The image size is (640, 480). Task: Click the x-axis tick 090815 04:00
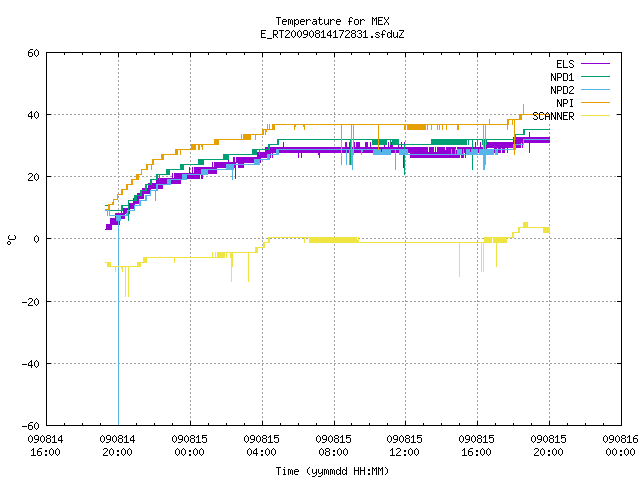[261, 446]
